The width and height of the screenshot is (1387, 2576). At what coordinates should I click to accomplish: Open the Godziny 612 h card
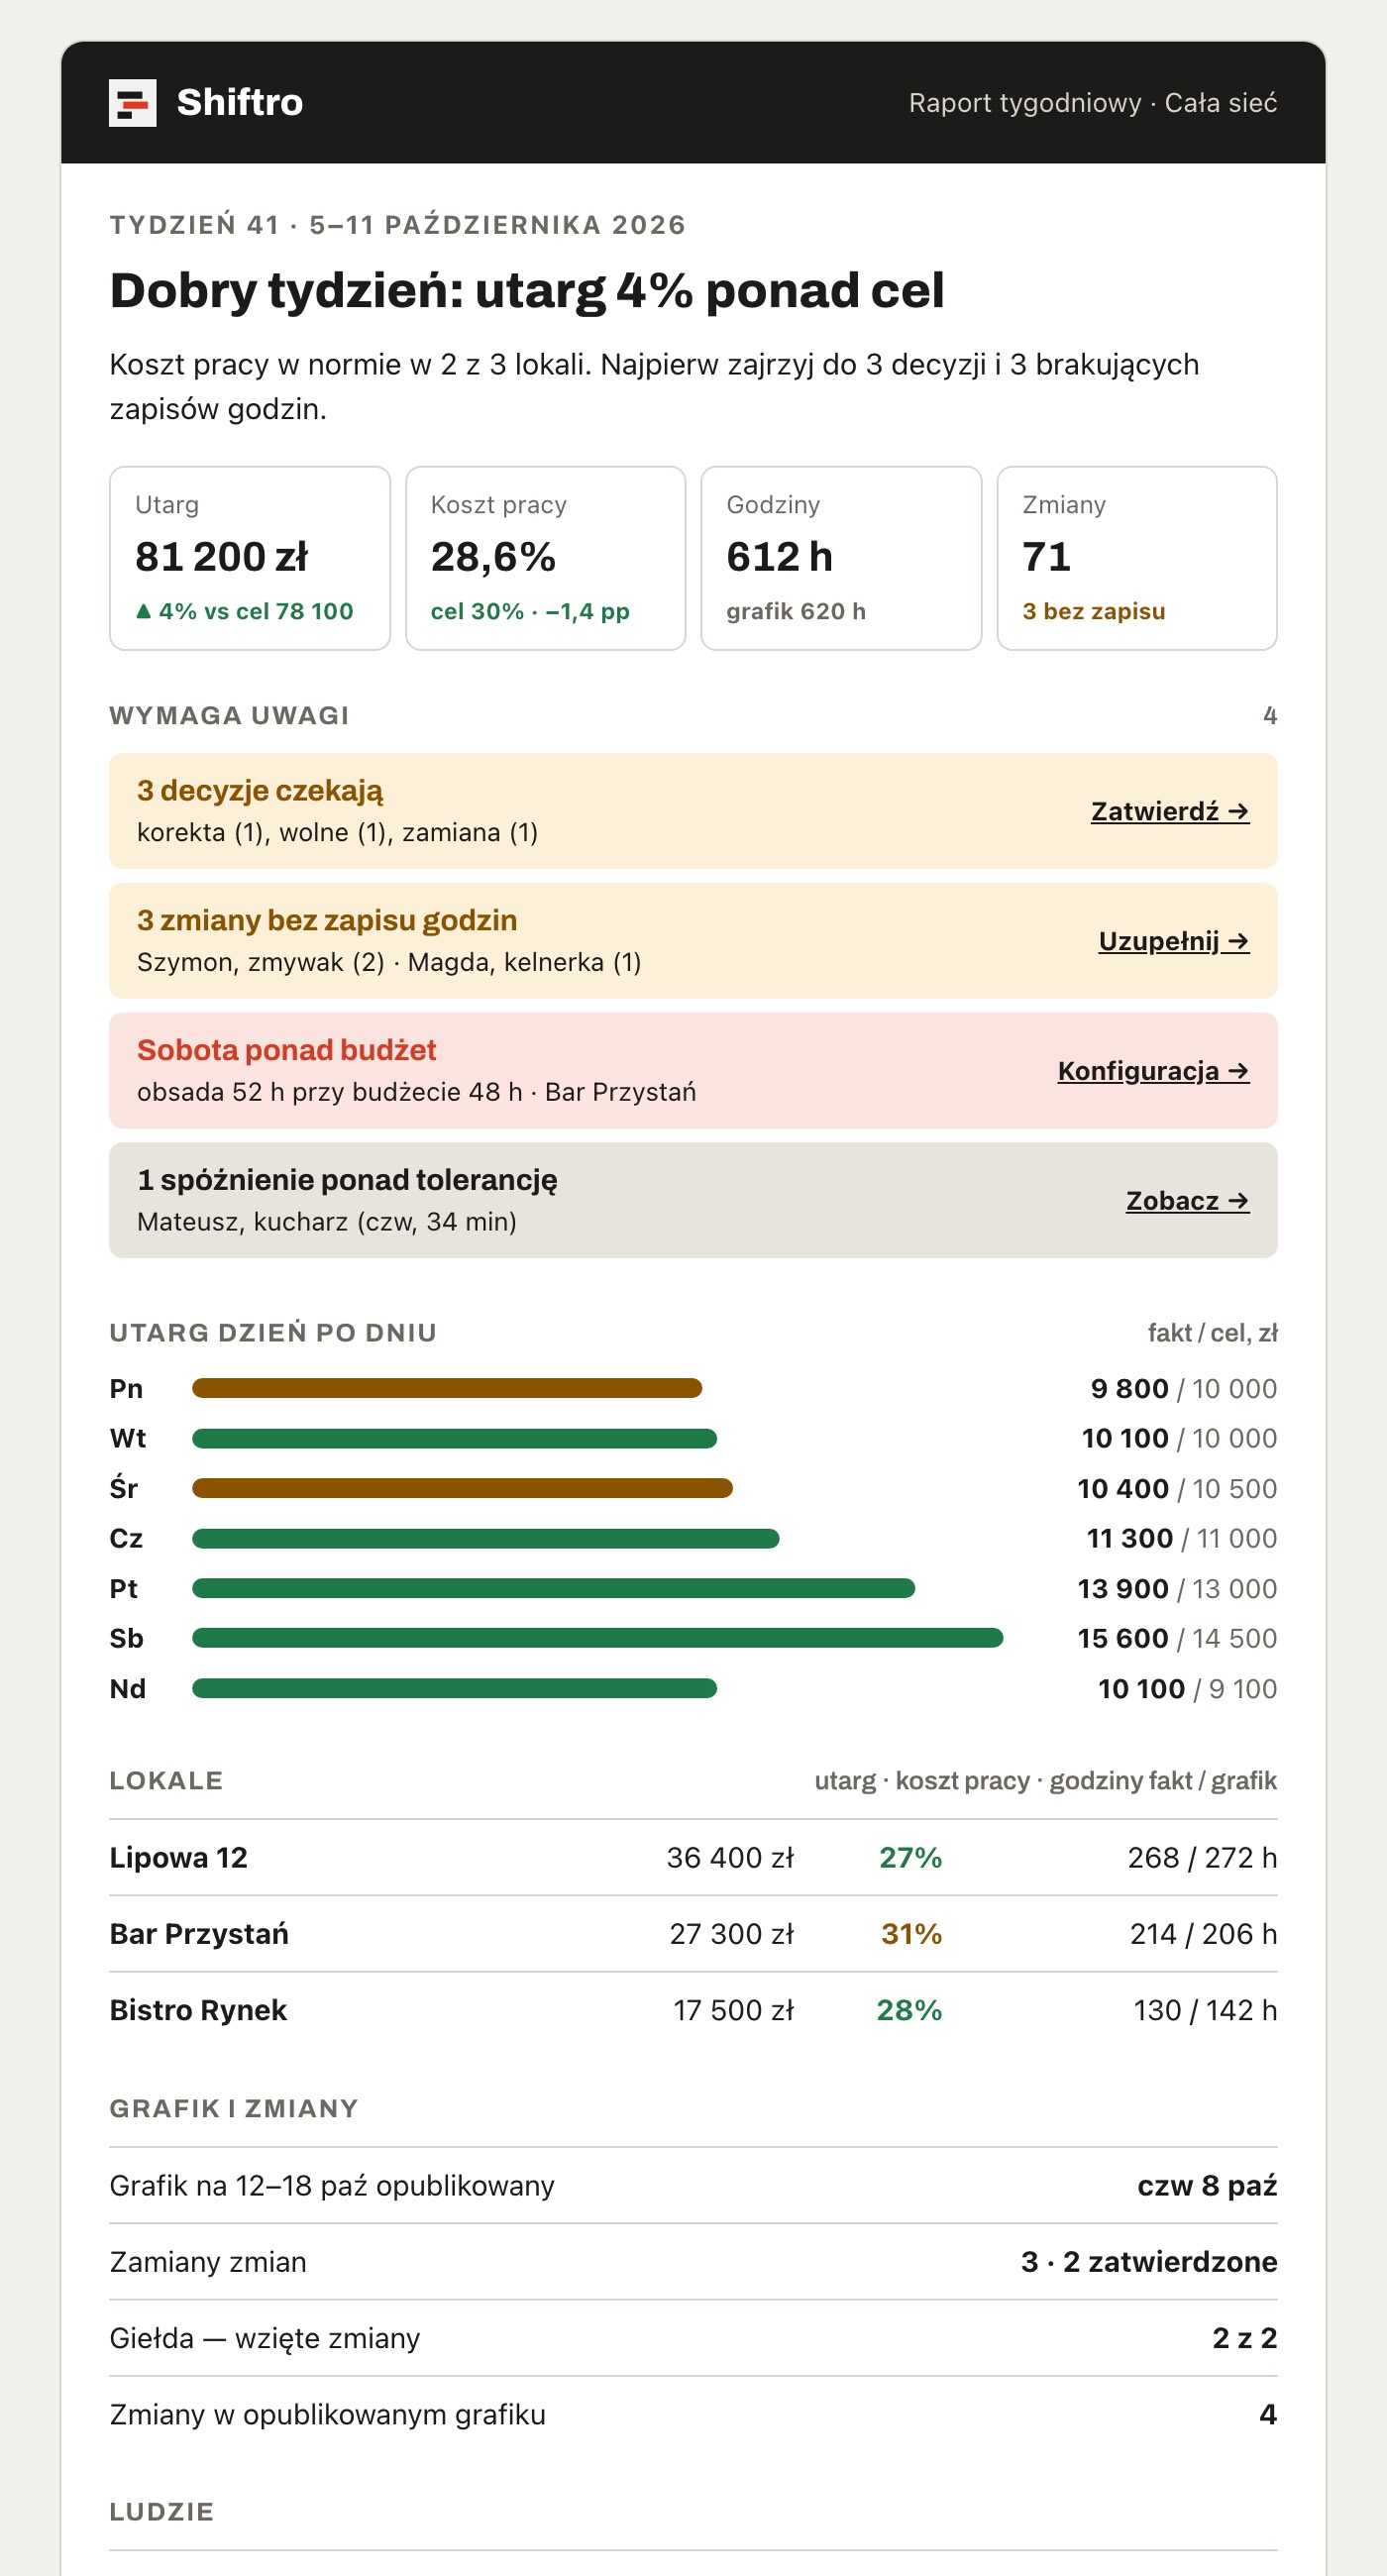pos(841,558)
